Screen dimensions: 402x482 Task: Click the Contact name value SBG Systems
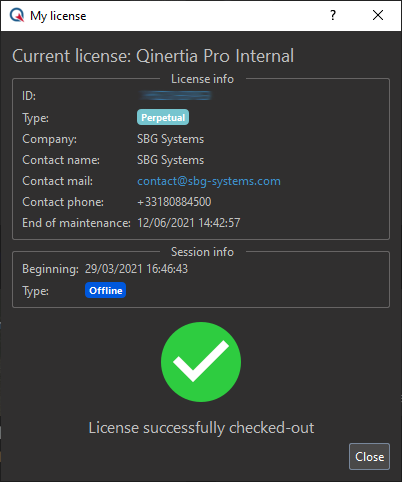coord(170,160)
